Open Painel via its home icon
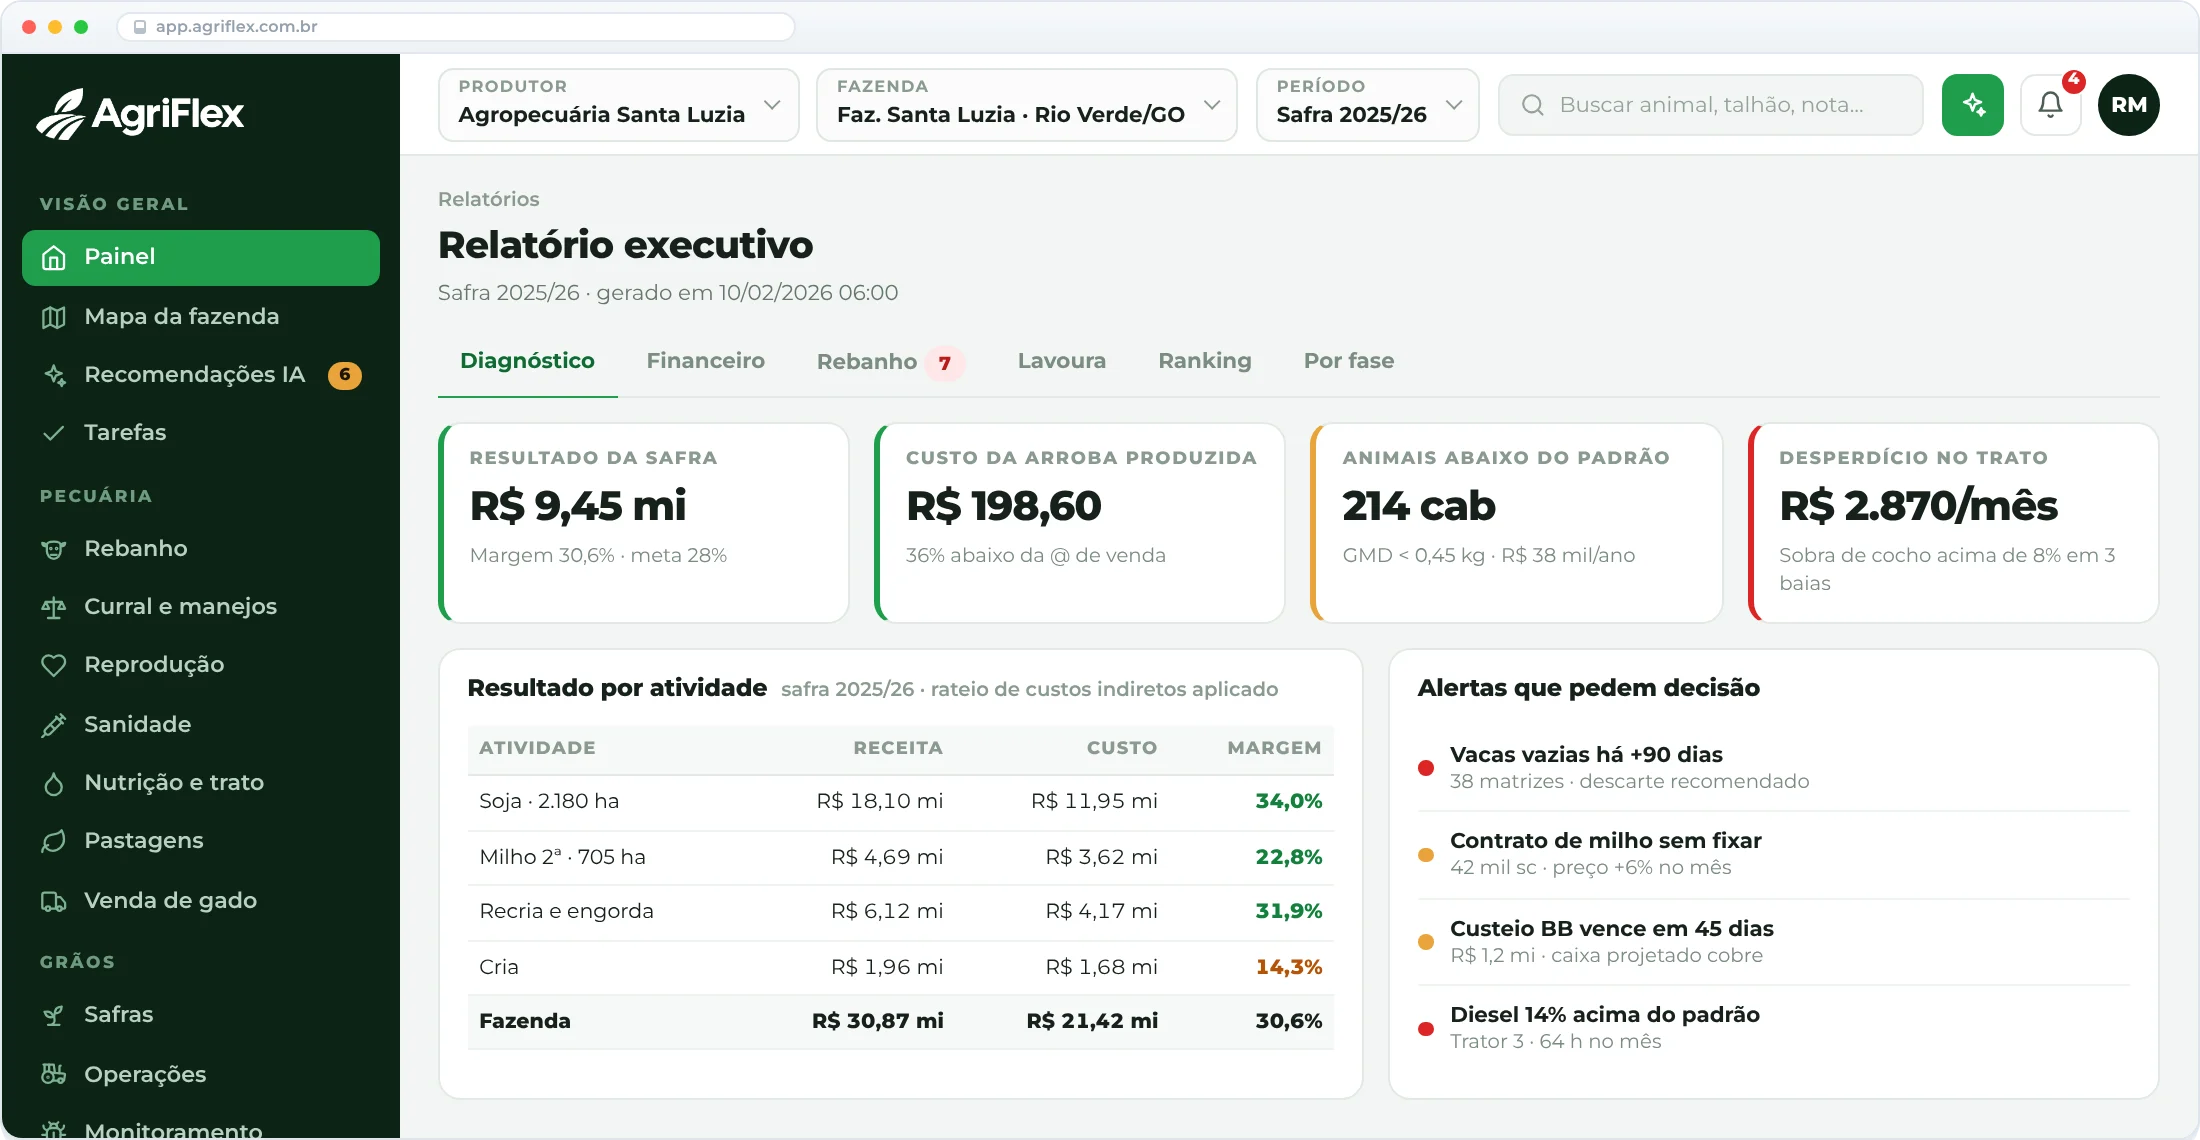 pyautogui.click(x=54, y=258)
